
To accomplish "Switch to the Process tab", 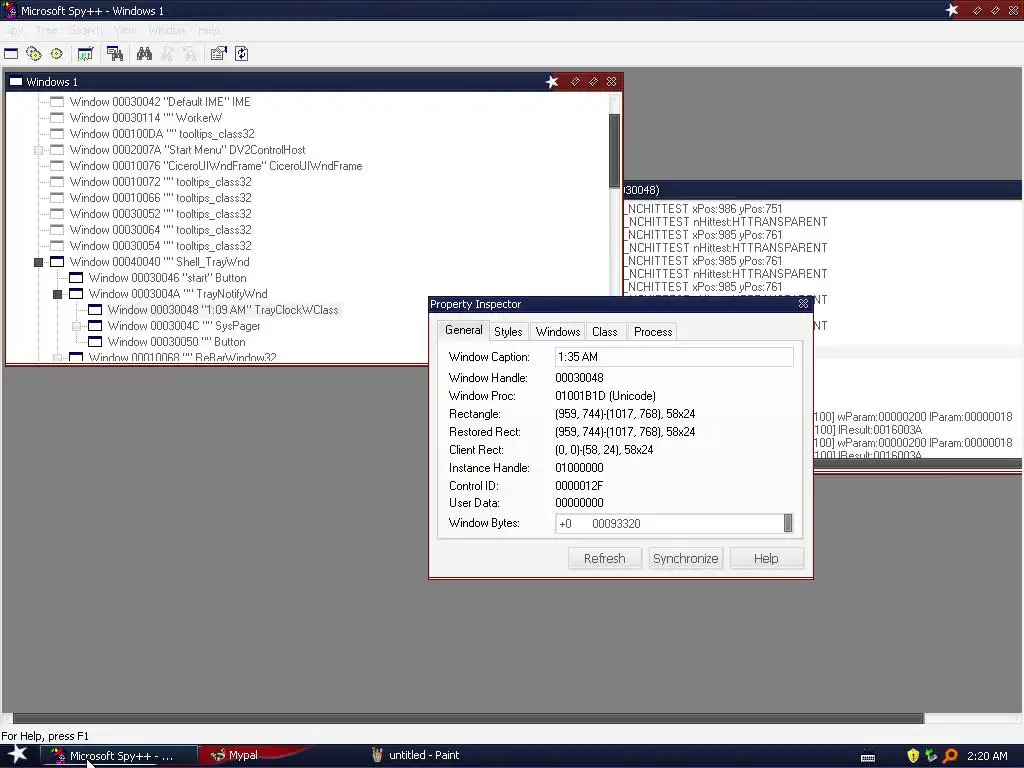I will [x=652, y=332].
